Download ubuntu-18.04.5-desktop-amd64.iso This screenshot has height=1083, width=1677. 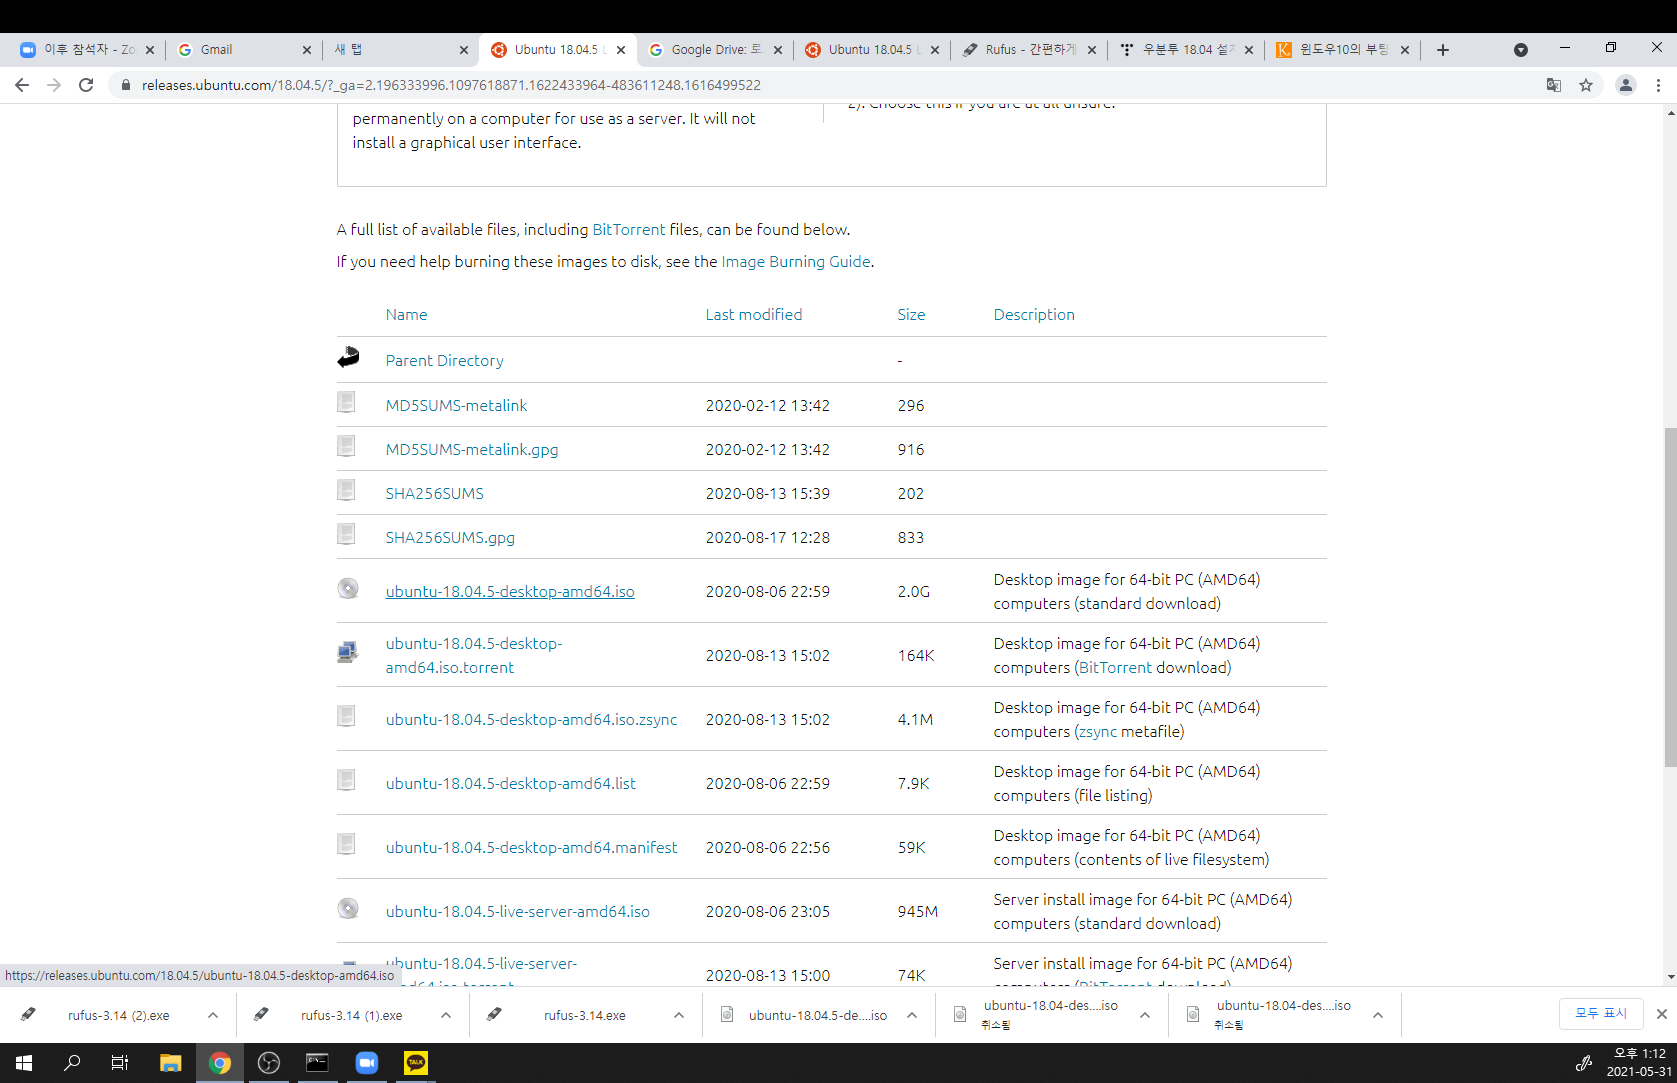coord(510,592)
